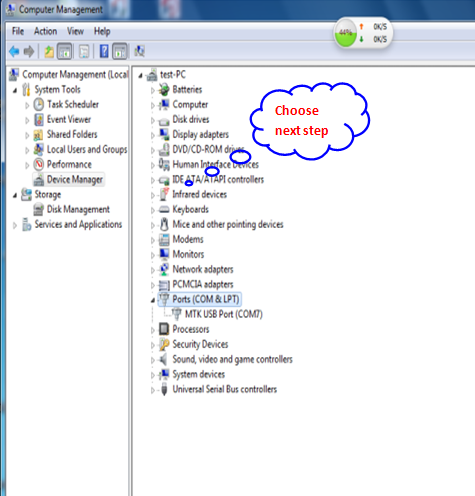Click the Properties sheet toolbar icon
The image size is (475, 496).
point(84,51)
